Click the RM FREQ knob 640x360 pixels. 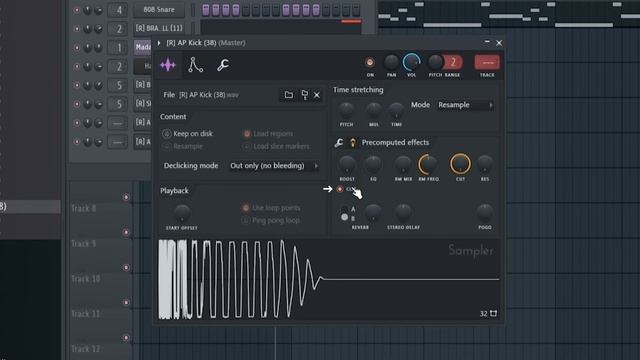click(x=428, y=164)
